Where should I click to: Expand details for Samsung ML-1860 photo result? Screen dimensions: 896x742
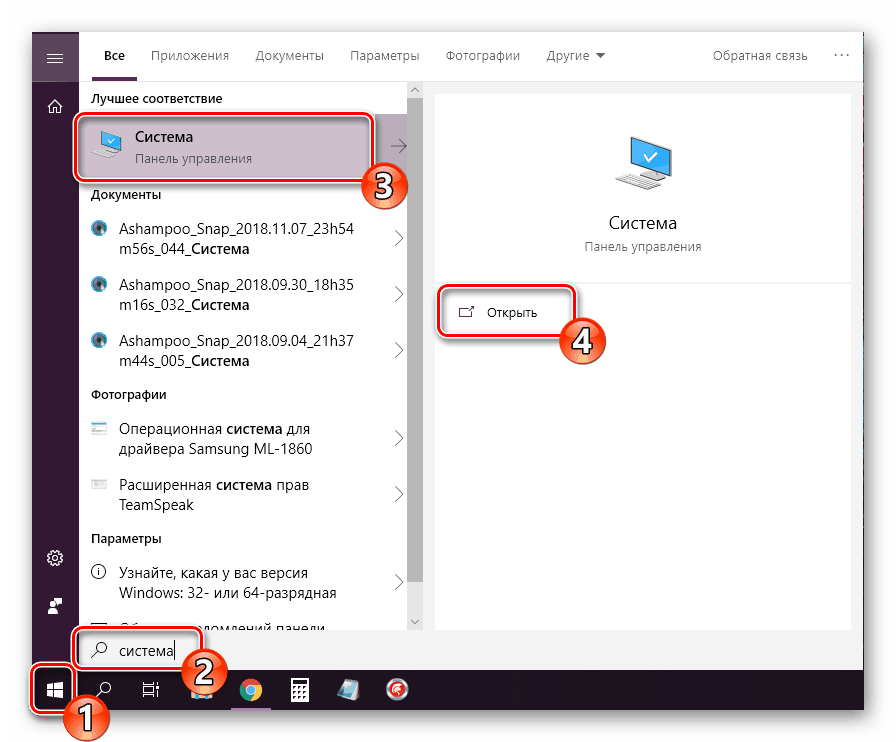[399, 438]
